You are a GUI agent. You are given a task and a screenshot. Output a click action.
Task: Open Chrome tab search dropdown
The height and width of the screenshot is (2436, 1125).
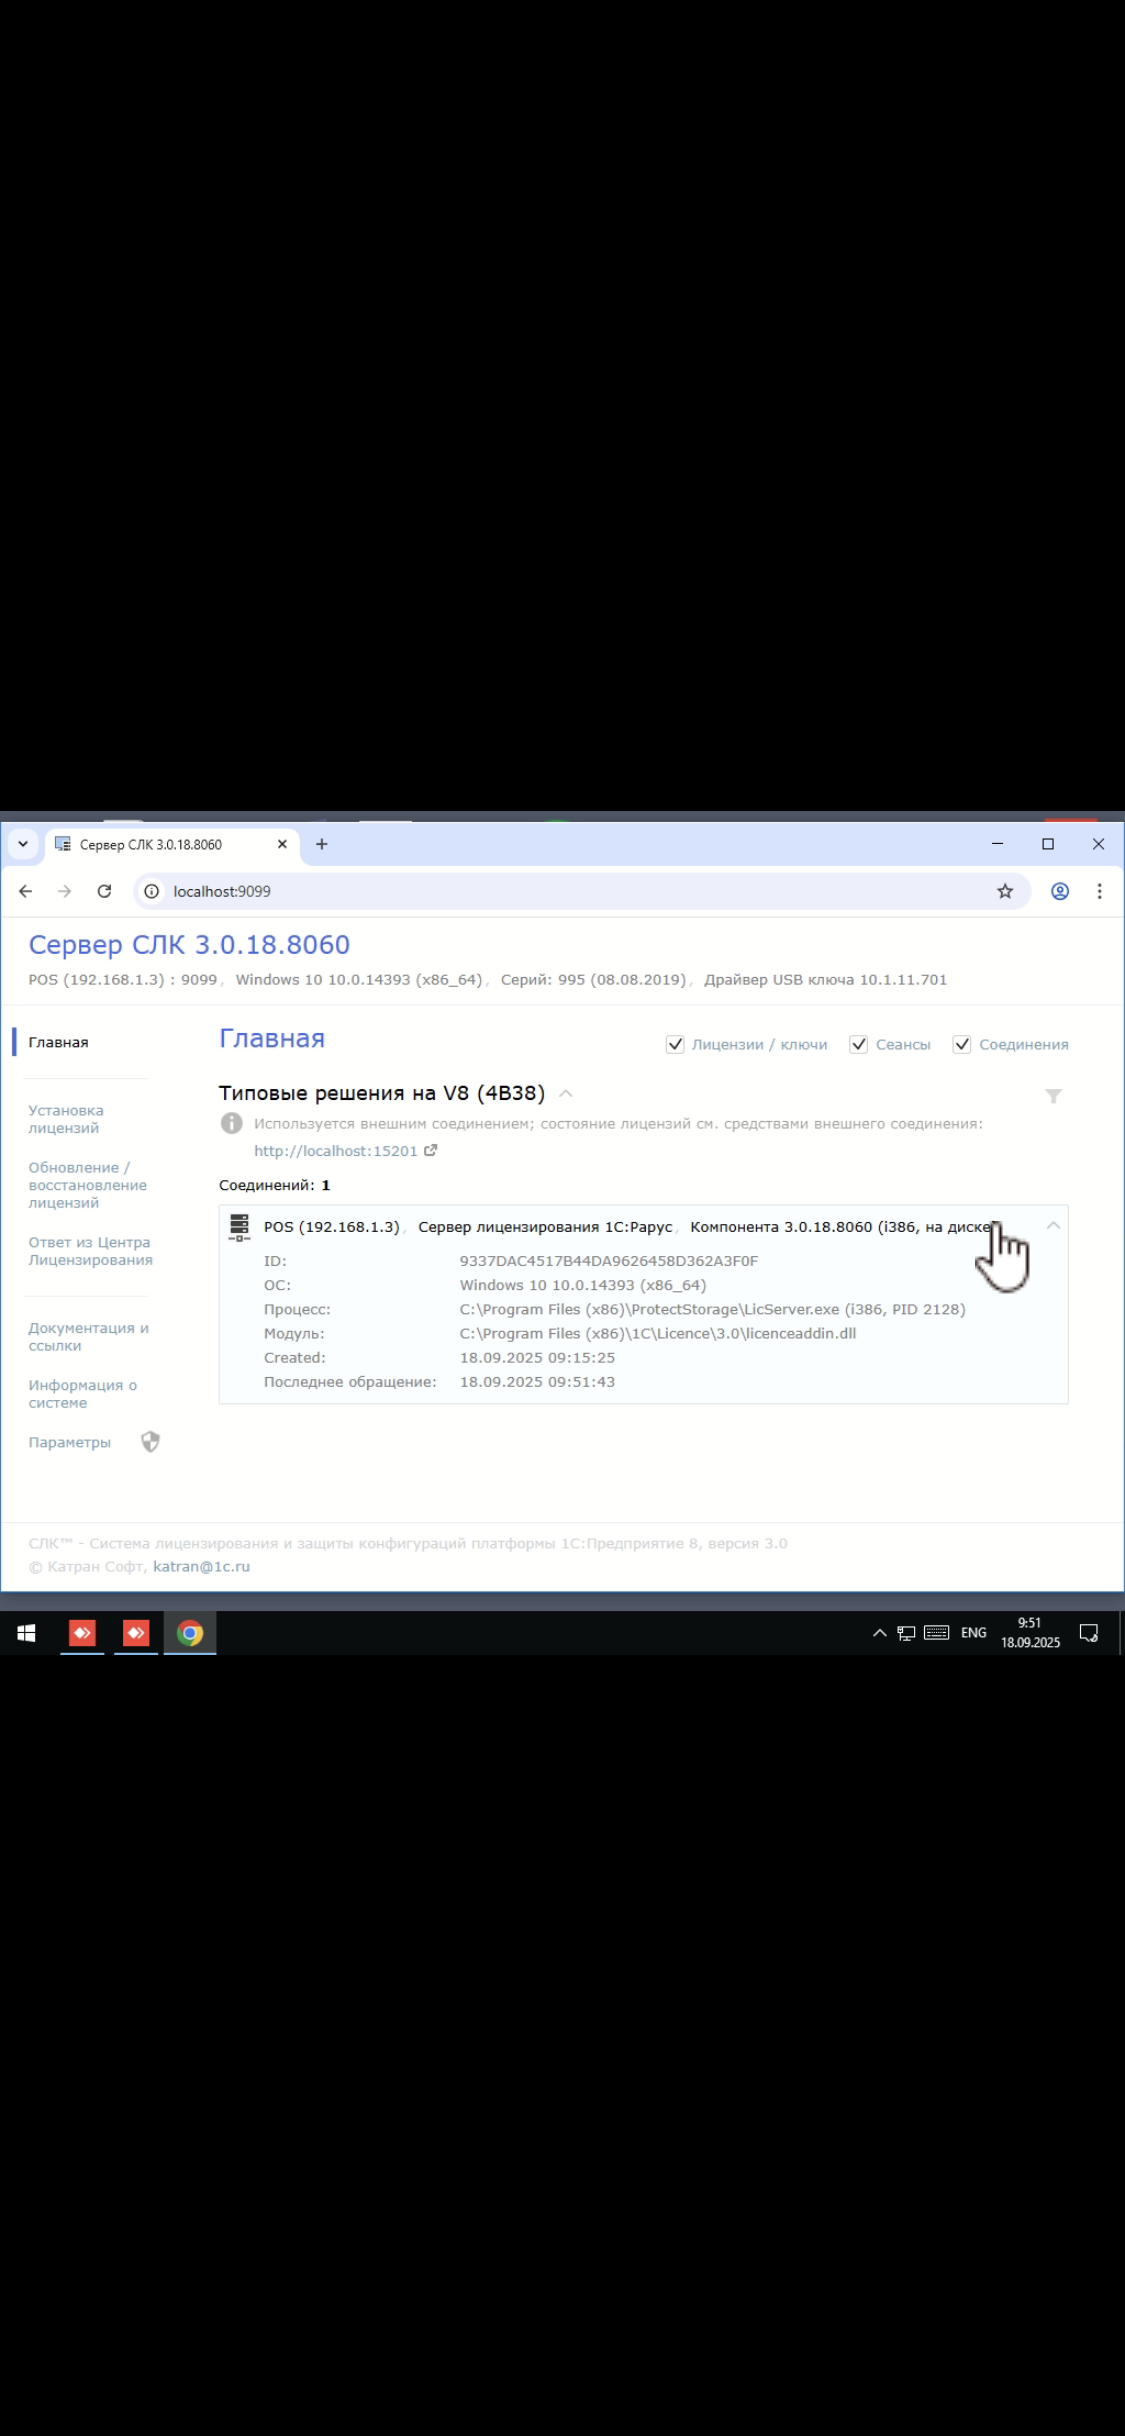tap(23, 844)
